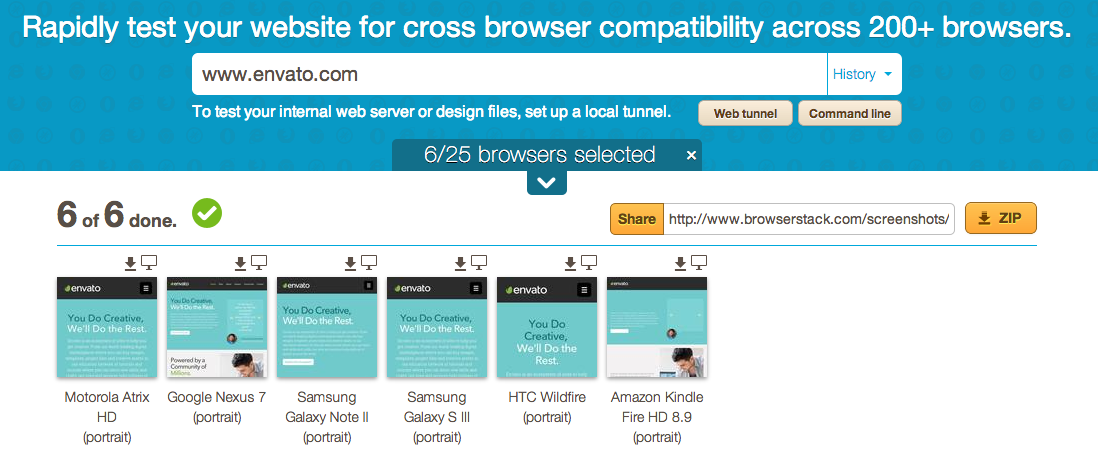
Task: Download the HTC Wildfire screenshot
Action: point(570,263)
